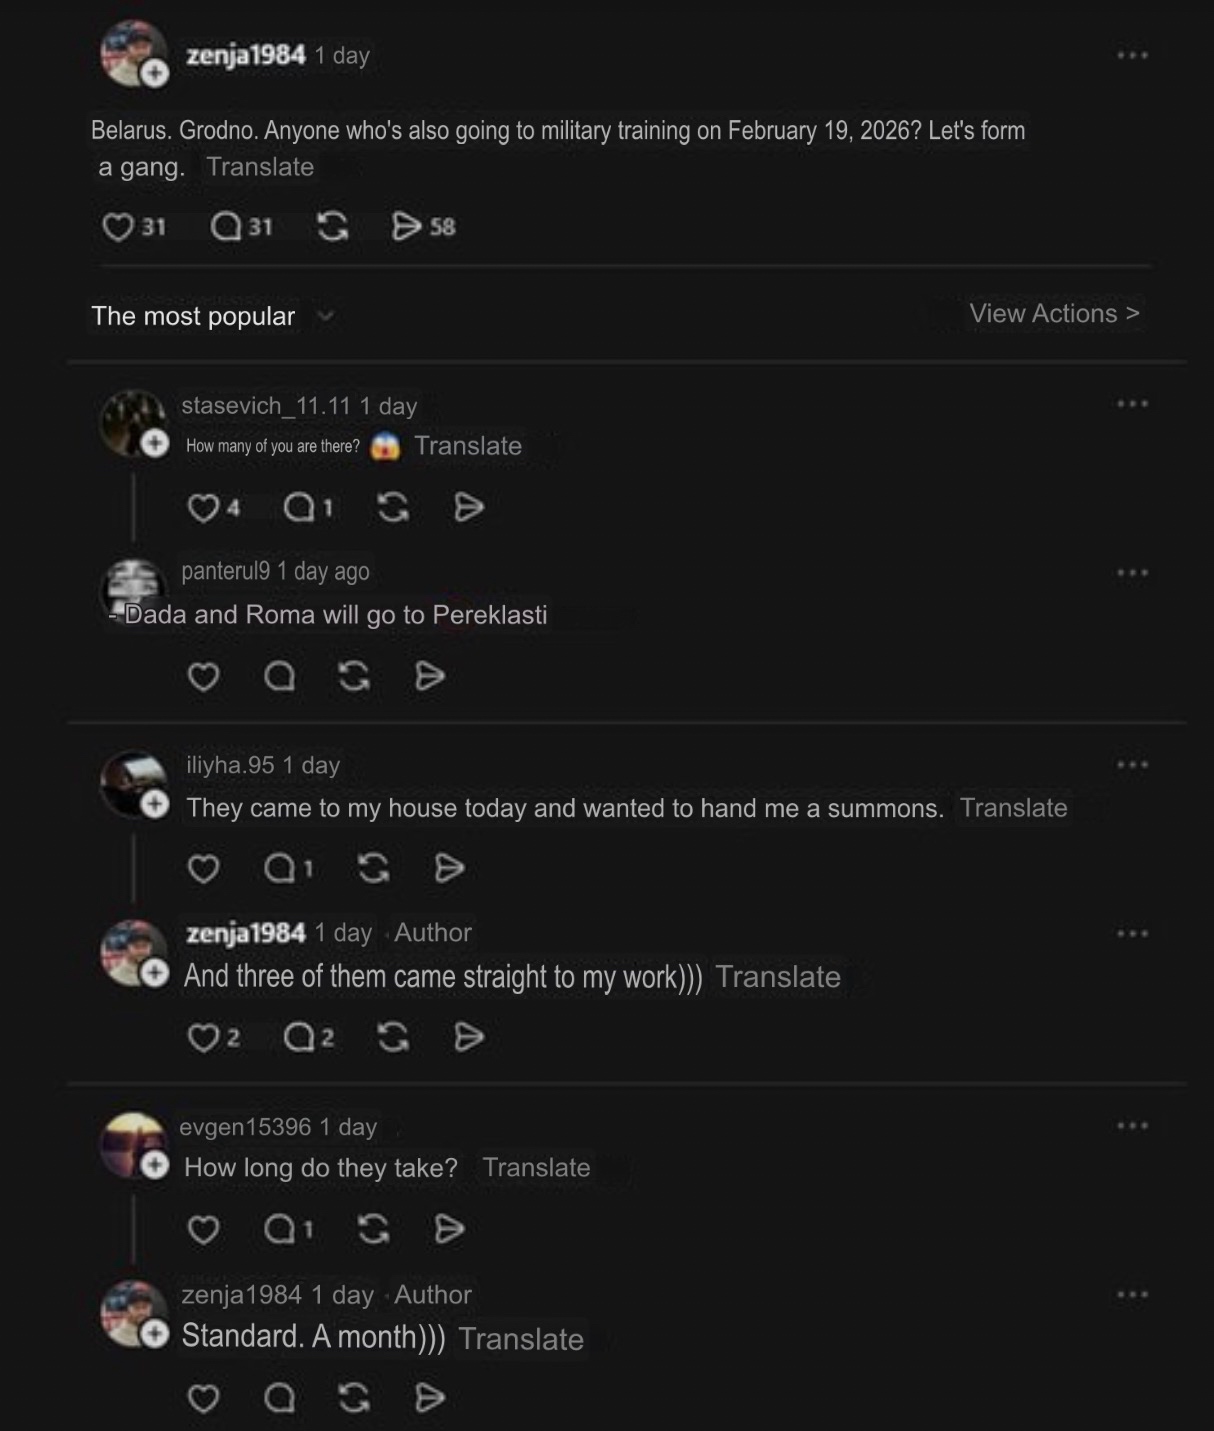
Task: Like panterul9's reply
Action: 203,677
